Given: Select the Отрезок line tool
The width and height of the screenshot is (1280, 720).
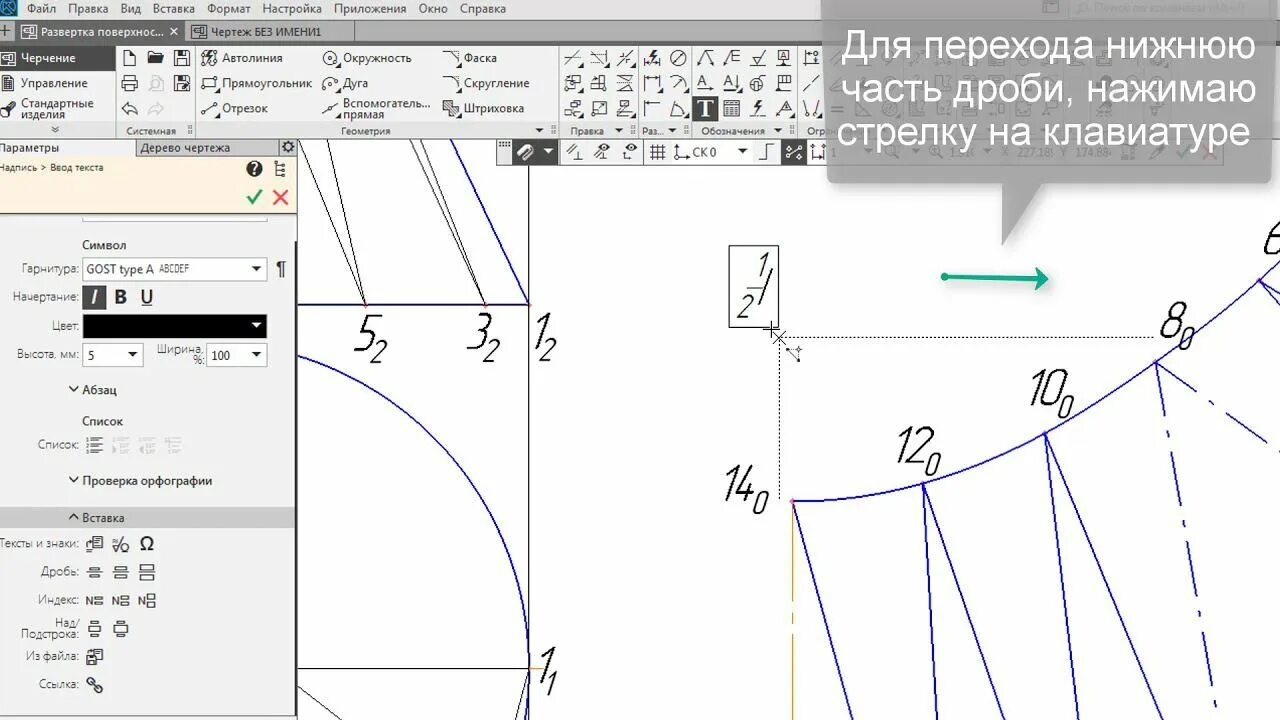Looking at the screenshot, I should point(235,108).
